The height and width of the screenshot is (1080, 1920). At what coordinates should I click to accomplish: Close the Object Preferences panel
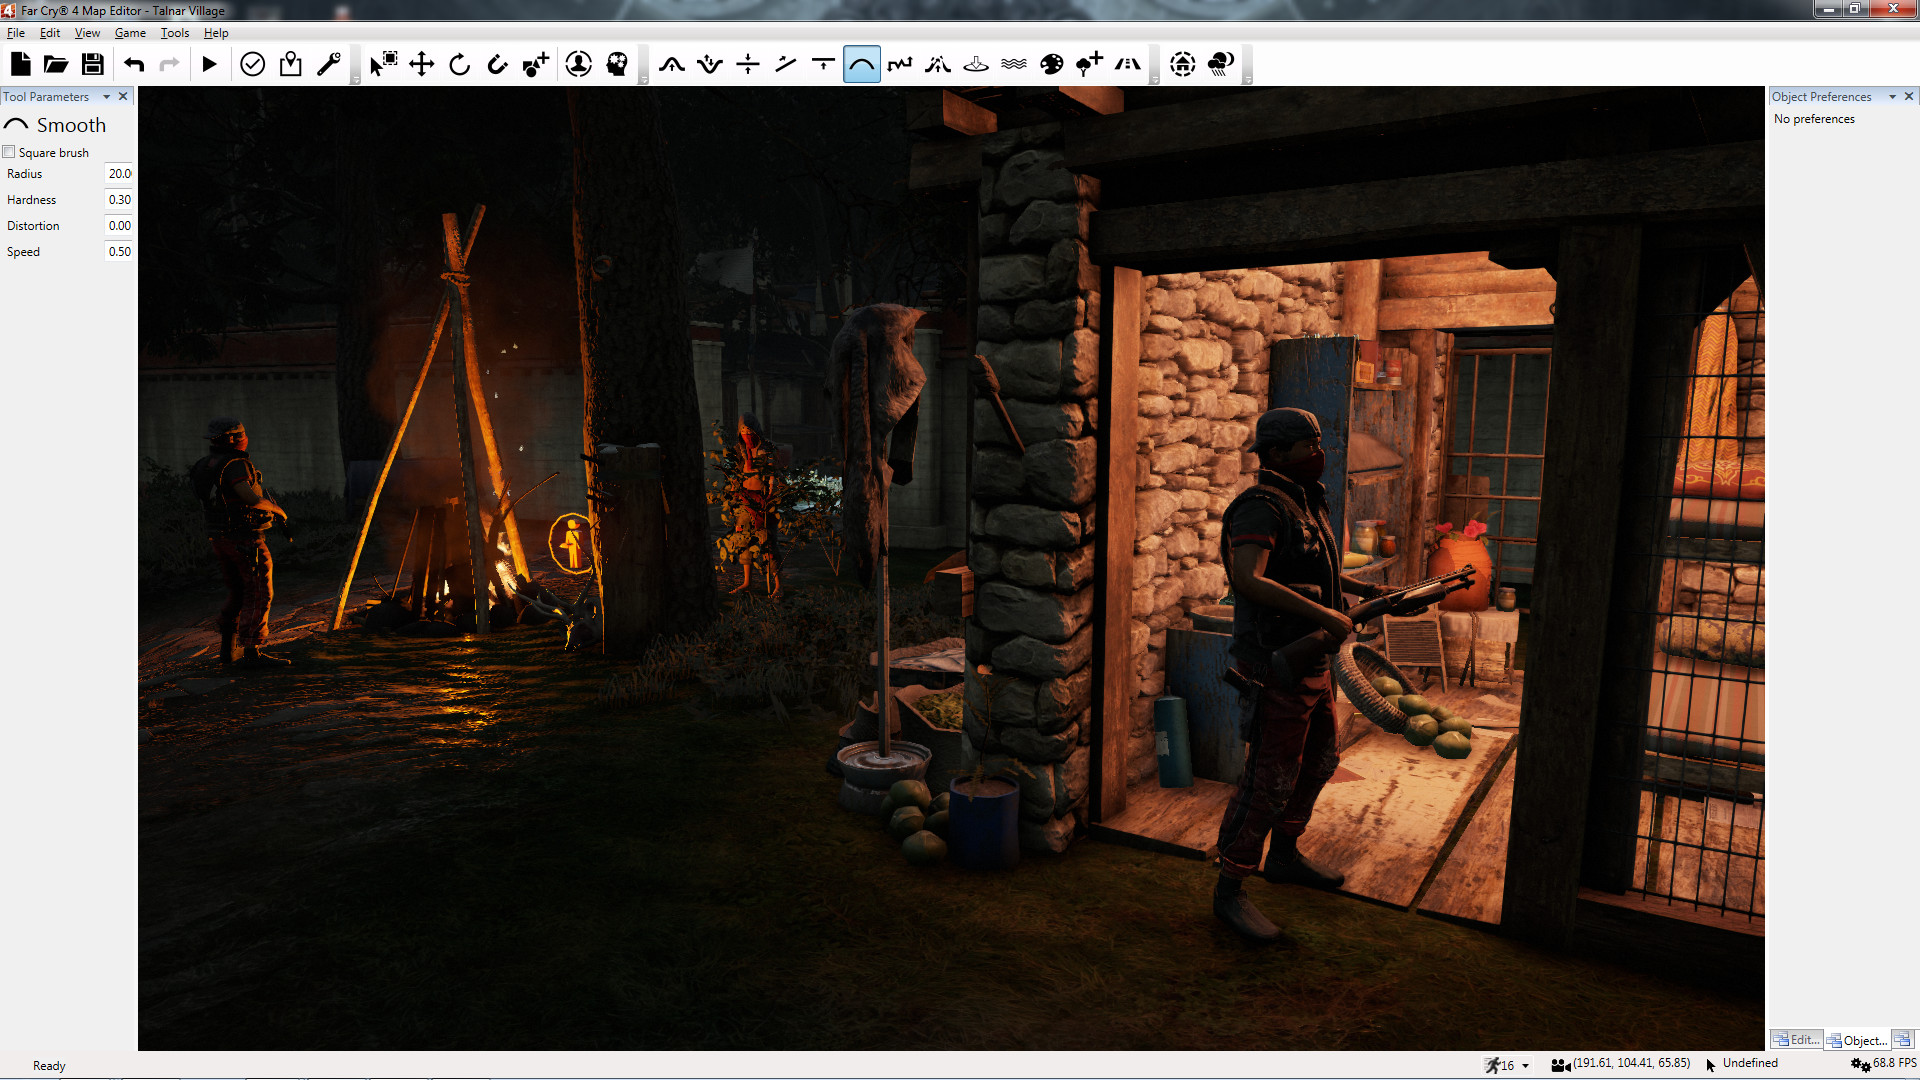coord(1909,97)
